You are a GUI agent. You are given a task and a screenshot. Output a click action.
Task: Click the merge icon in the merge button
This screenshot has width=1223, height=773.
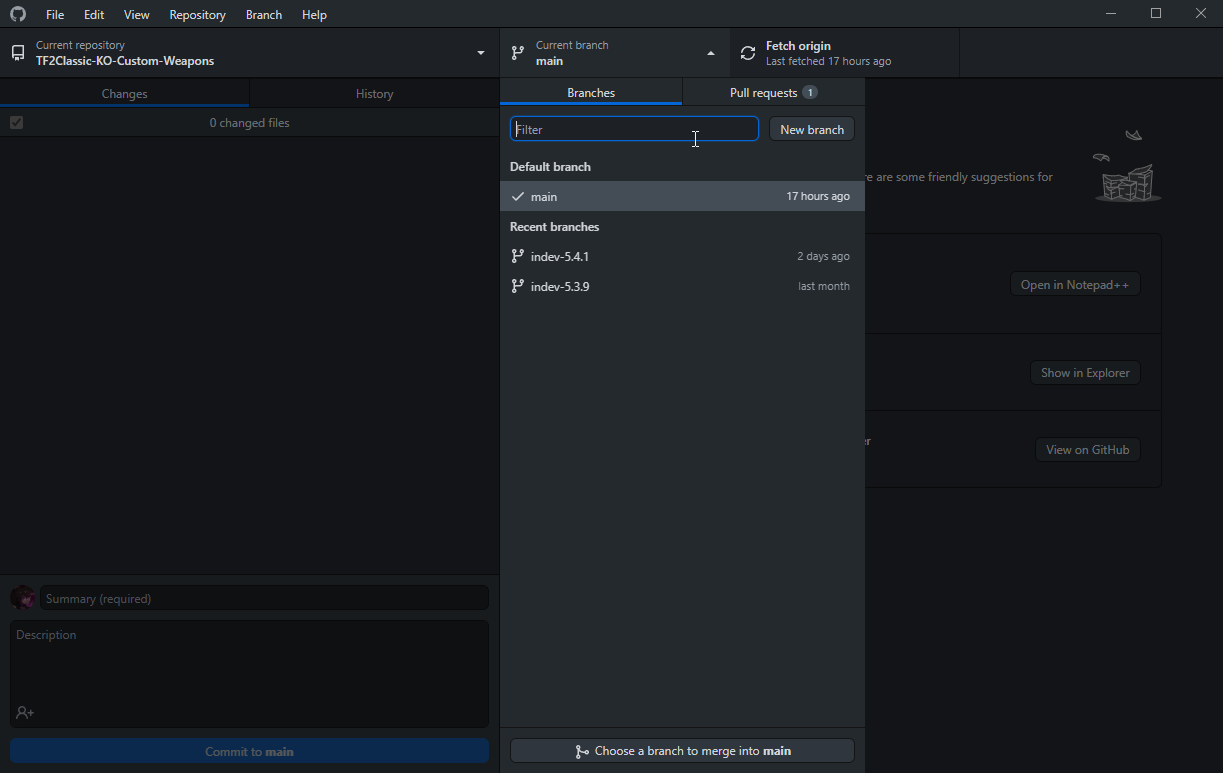tap(582, 751)
